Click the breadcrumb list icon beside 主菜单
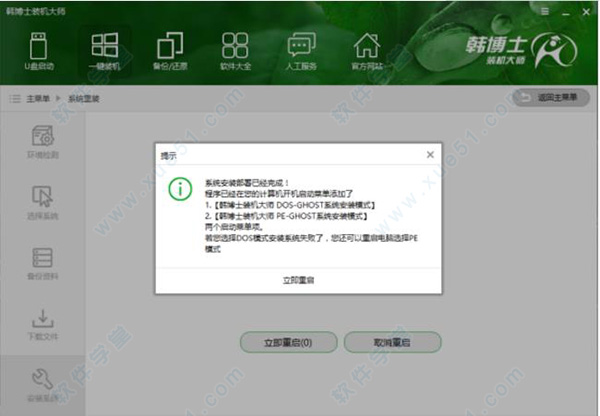The width and height of the screenshot is (600, 416). click(15, 99)
